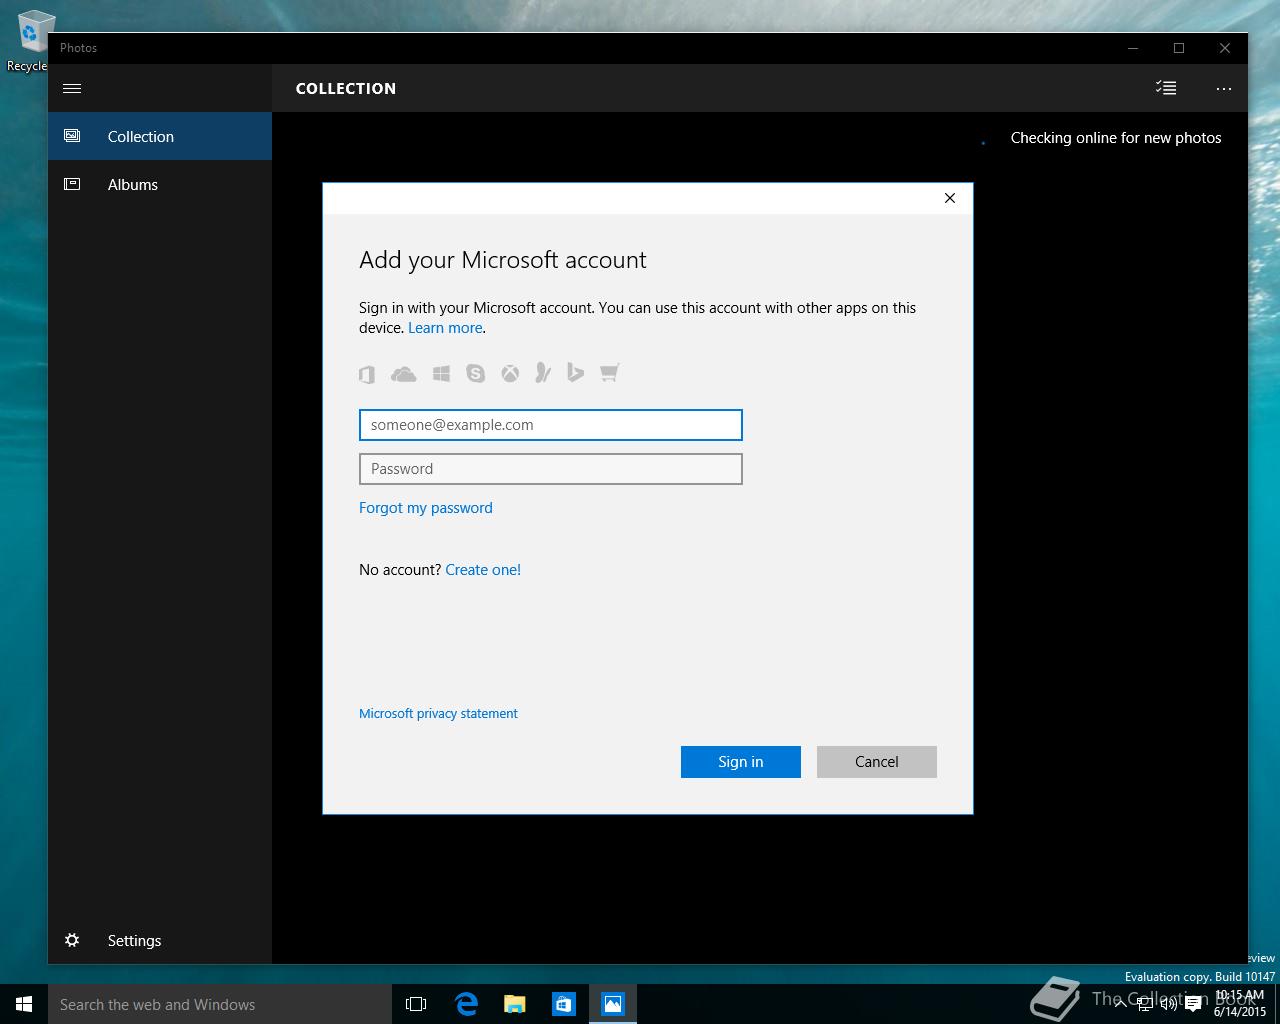Click the COLLECTION header title

click(346, 88)
